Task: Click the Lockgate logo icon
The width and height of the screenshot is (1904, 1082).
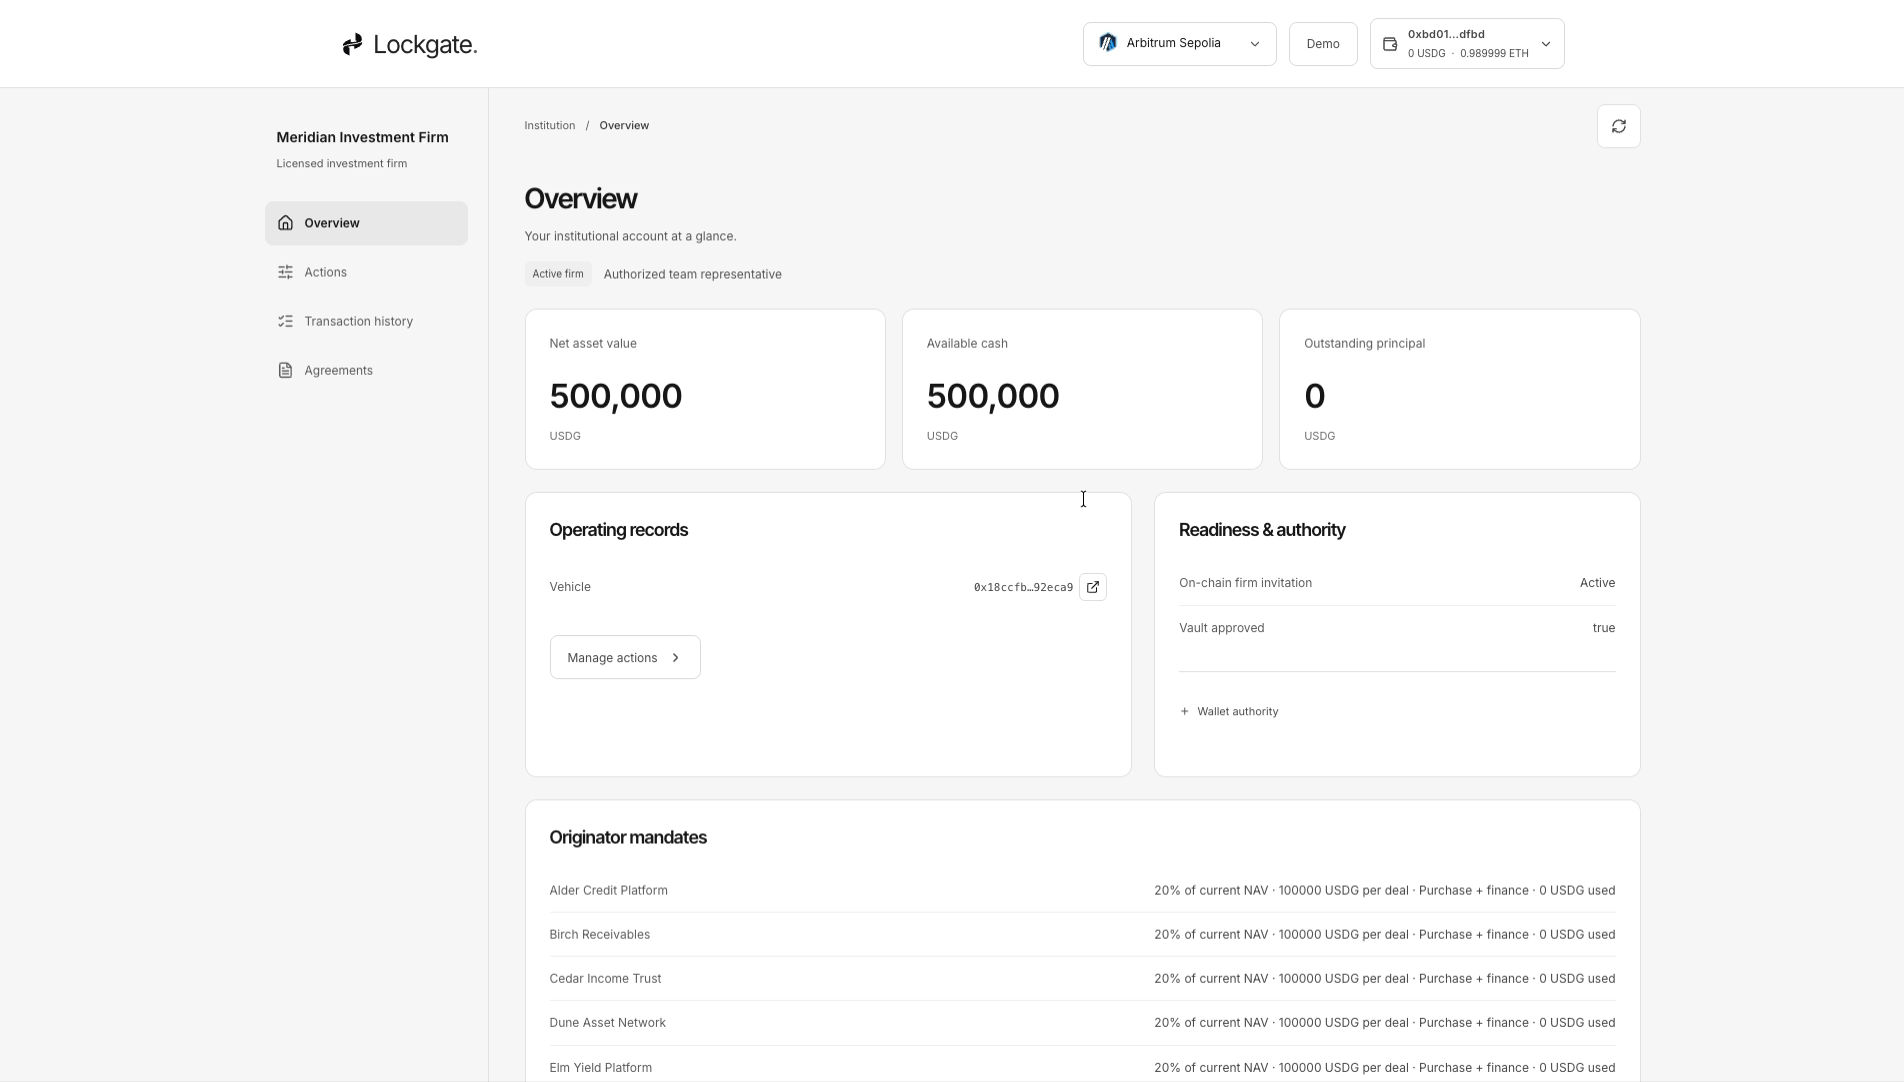Action: [x=352, y=44]
